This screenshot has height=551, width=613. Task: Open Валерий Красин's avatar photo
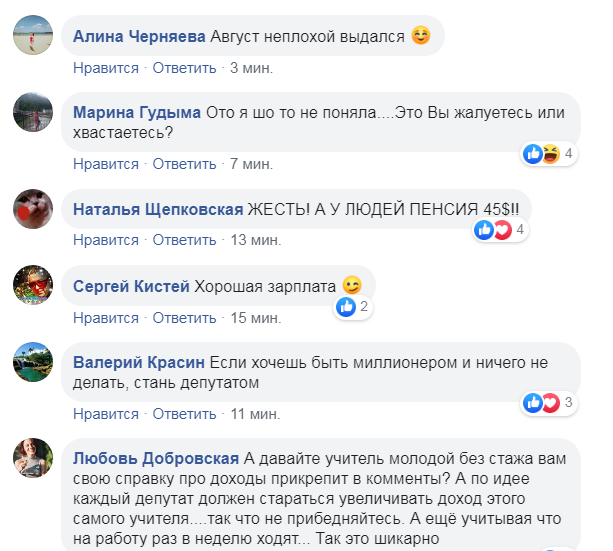click(32, 362)
